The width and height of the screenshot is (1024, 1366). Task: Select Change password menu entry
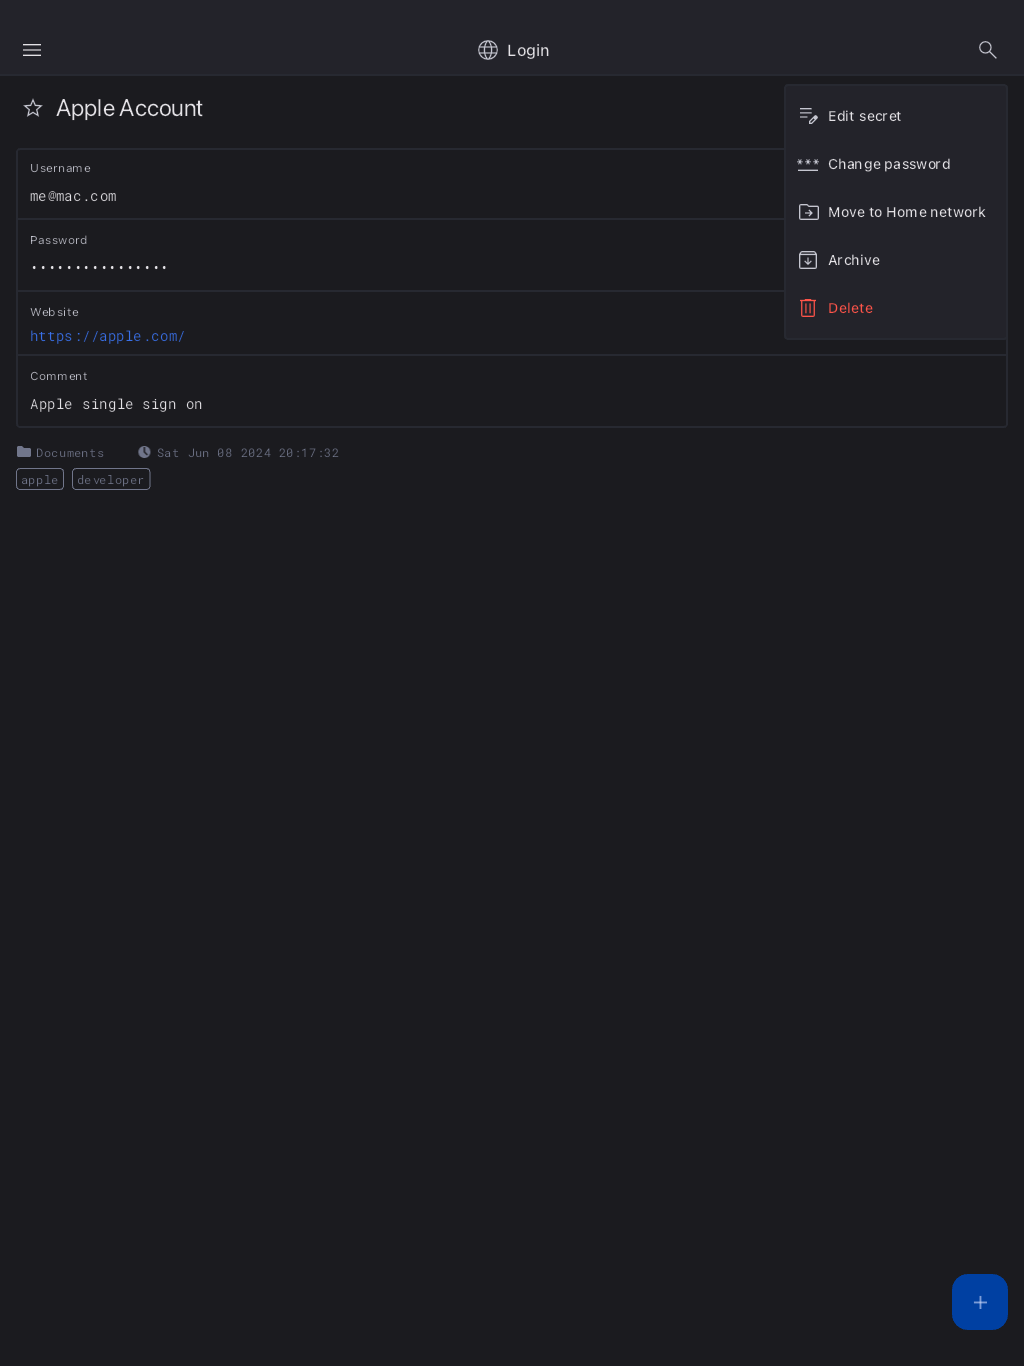[889, 164]
